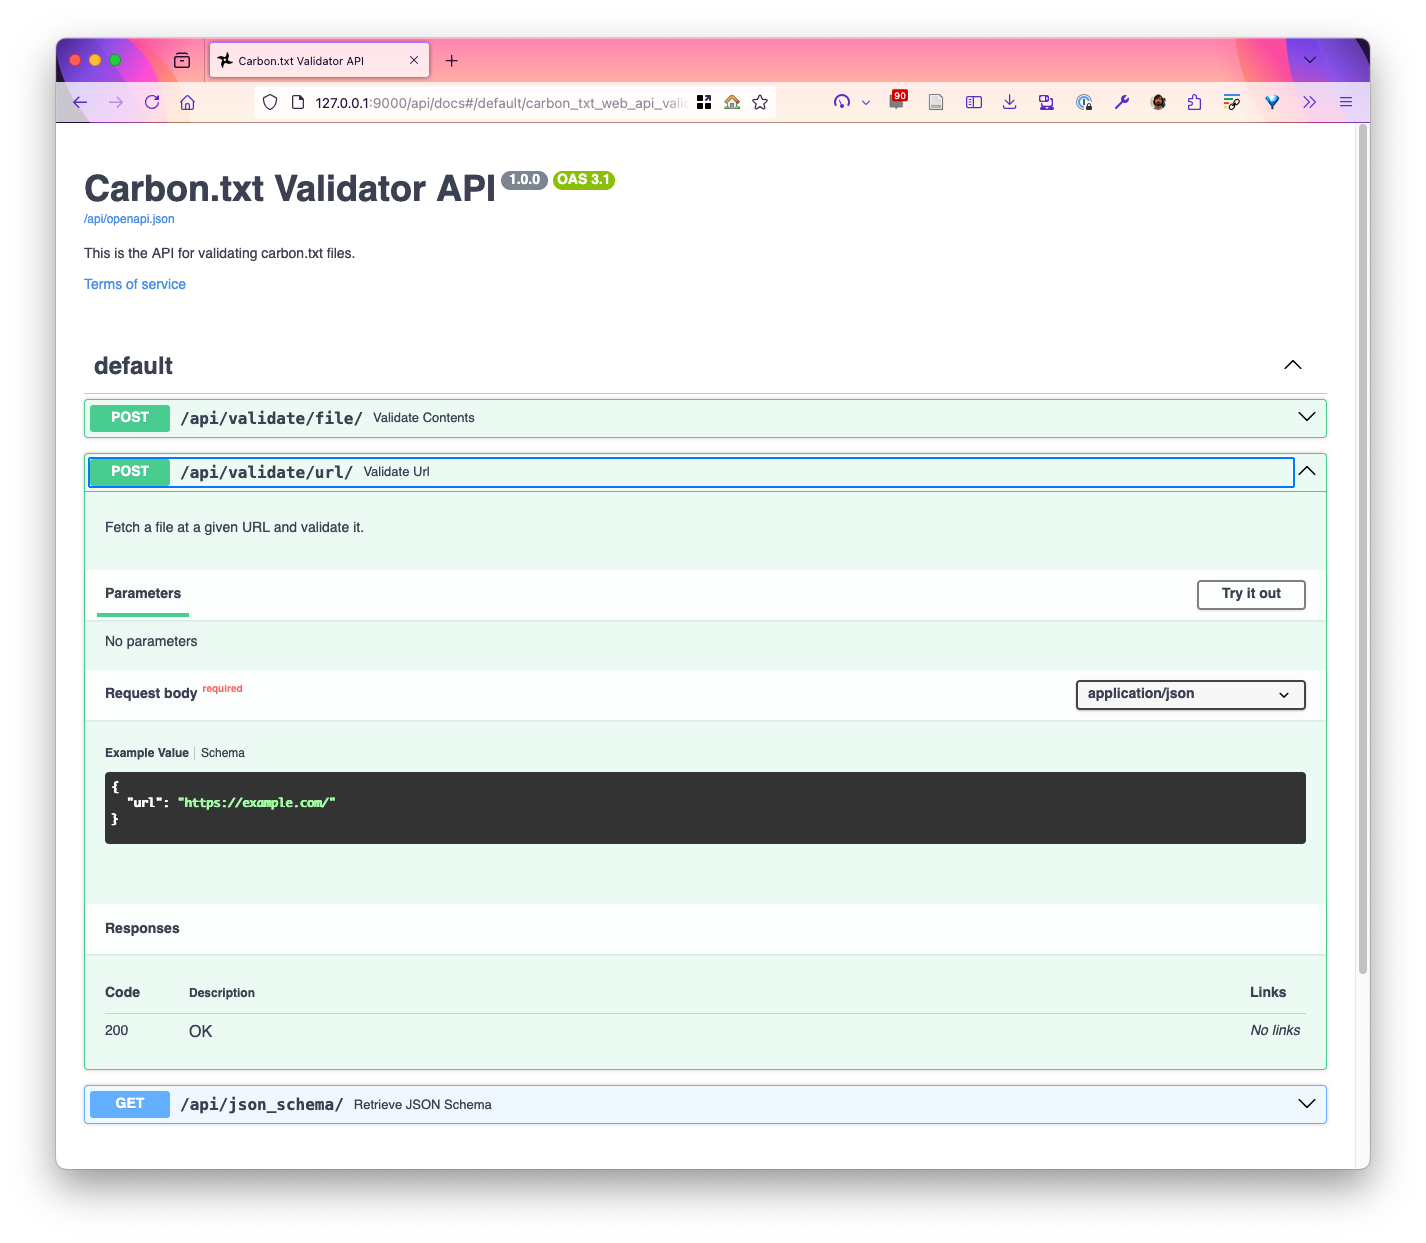Open the extensions puzzle icon
This screenshot has height=1243, width=1426.
point(1194,102)
